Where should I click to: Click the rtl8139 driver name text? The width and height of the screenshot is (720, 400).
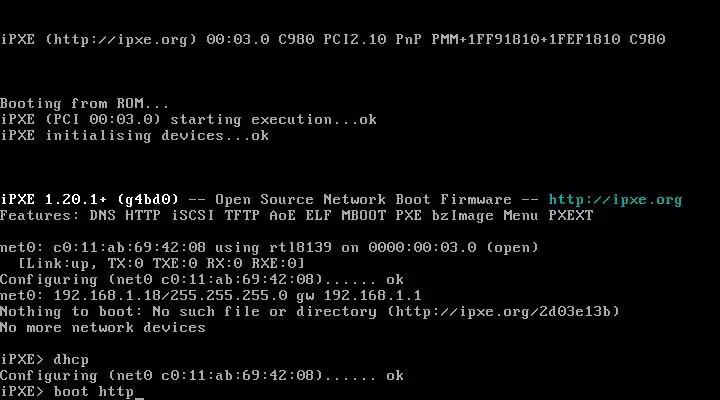(256, 248)
